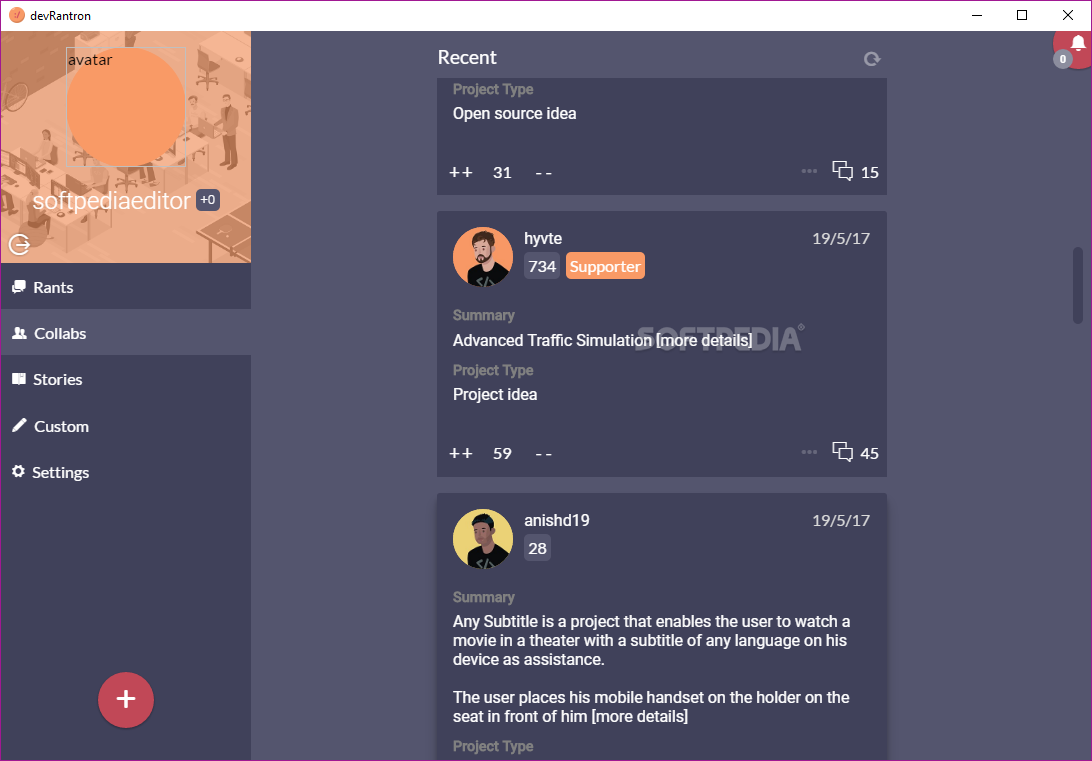This screenshot has height=761, width=1092.
Task: Click the Advanced Traffic Simulation summary text
Action: pos(602,340)
